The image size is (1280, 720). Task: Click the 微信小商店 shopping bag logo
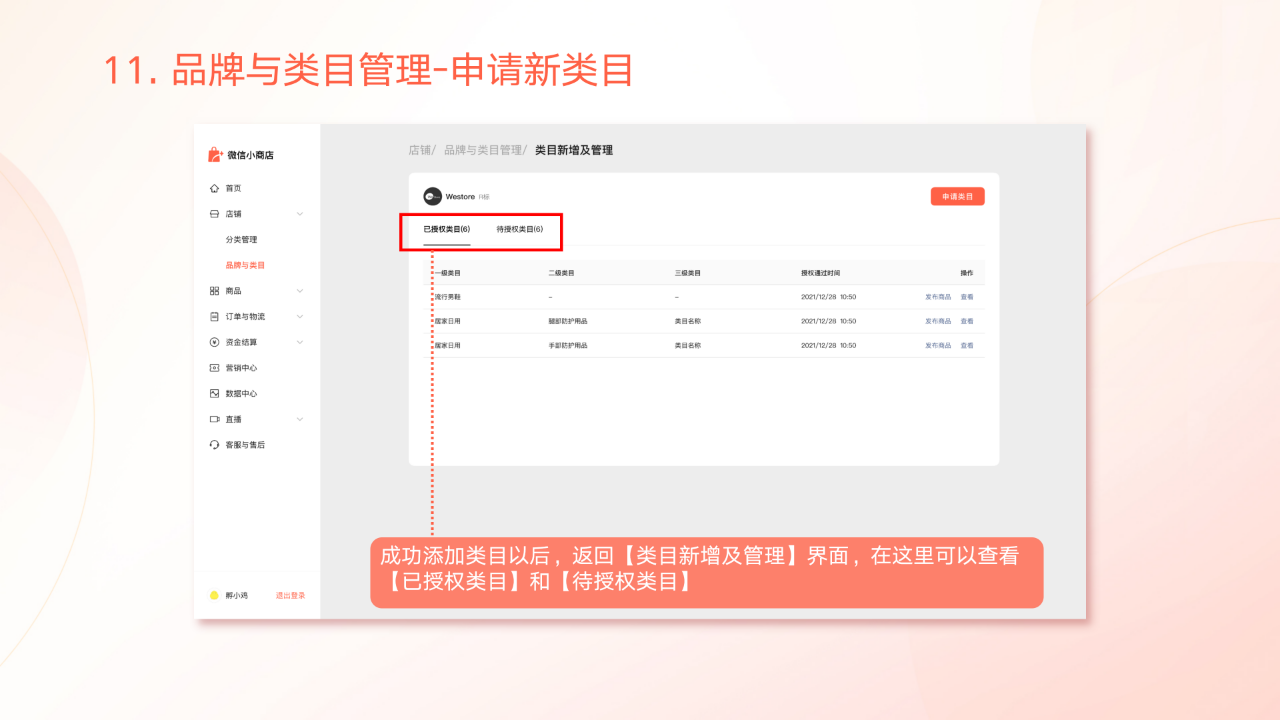[214, 155]
